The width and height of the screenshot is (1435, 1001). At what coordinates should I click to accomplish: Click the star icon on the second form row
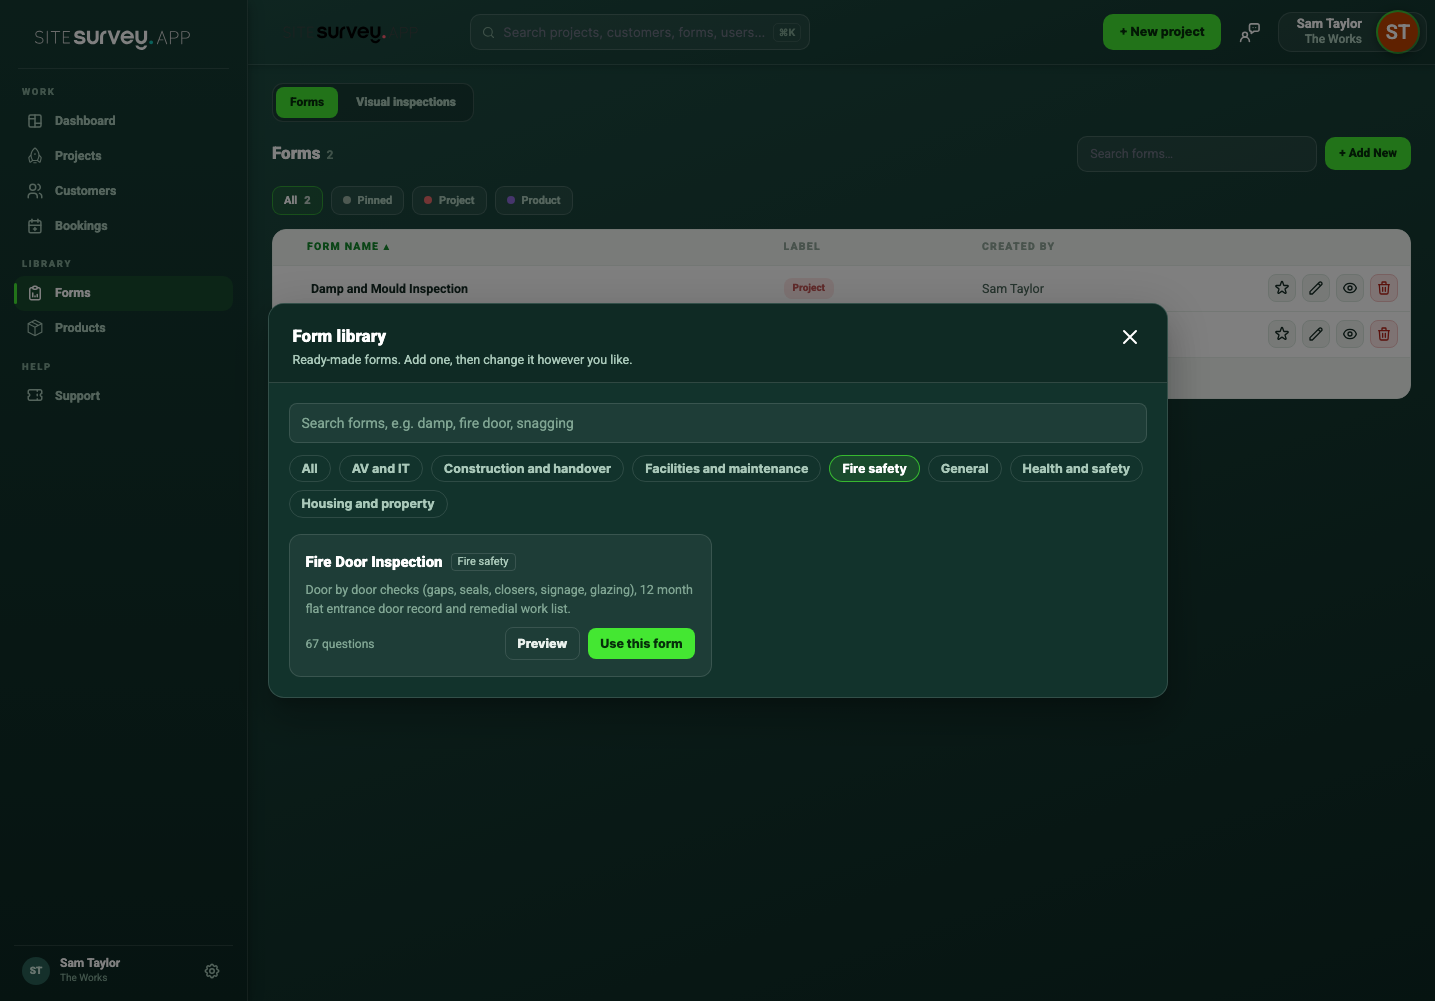[1282, 334]
